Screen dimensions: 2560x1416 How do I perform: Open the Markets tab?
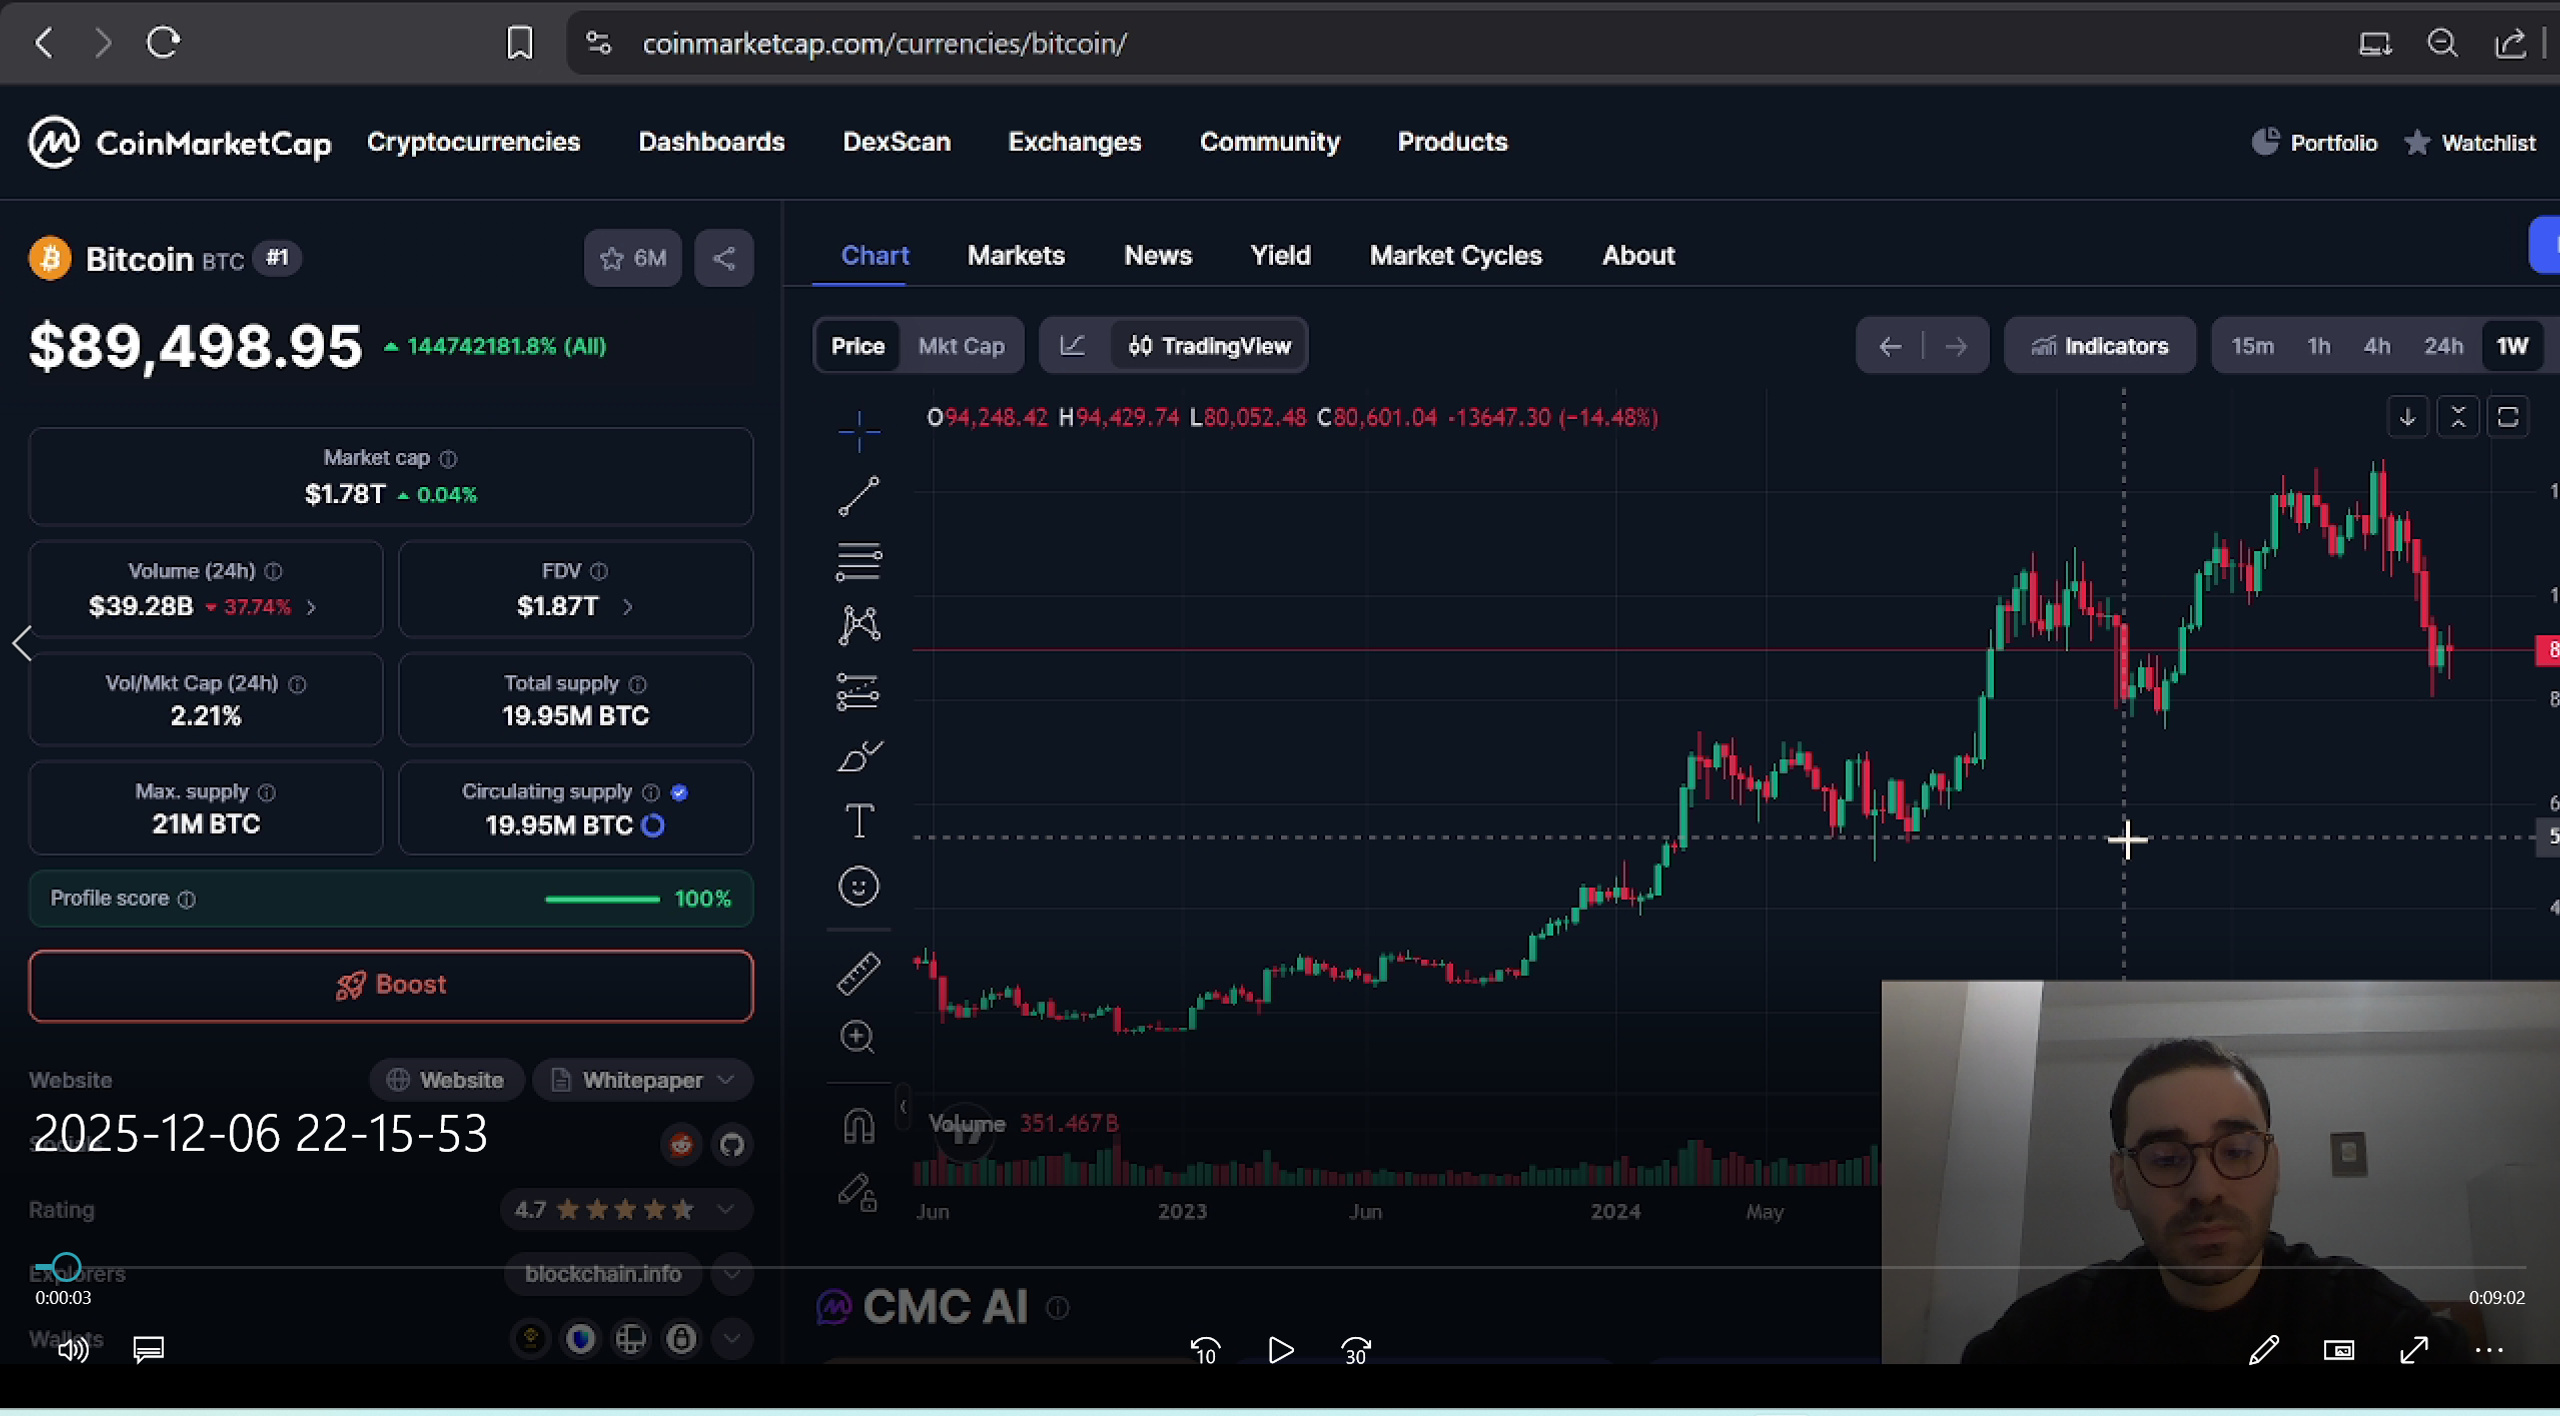1016,256
